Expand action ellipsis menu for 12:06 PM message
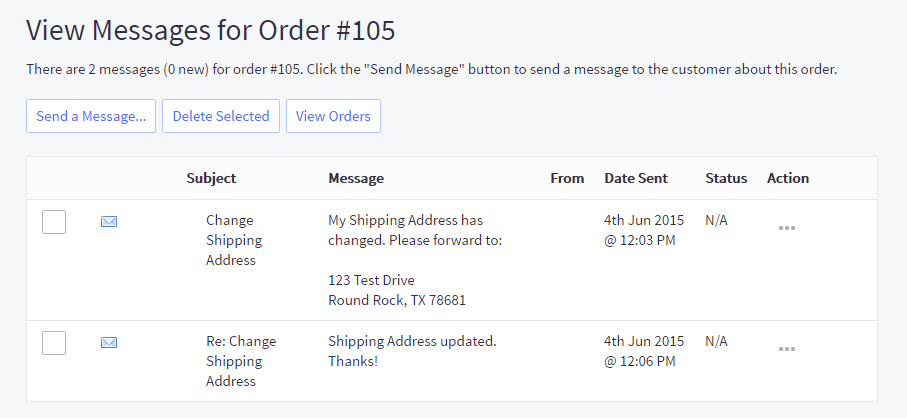The height and width of the screenshot is (418, 907). tap(787, 349)
